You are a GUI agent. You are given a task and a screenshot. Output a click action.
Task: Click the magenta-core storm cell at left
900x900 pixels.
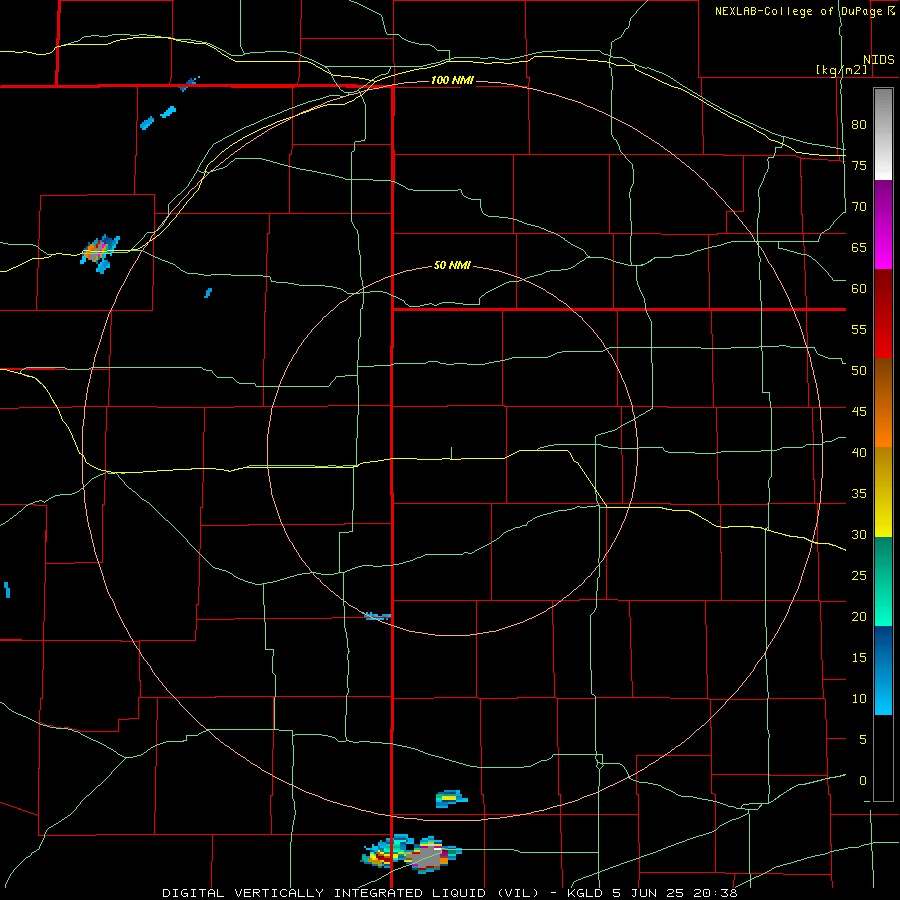(x=100, y=253)
